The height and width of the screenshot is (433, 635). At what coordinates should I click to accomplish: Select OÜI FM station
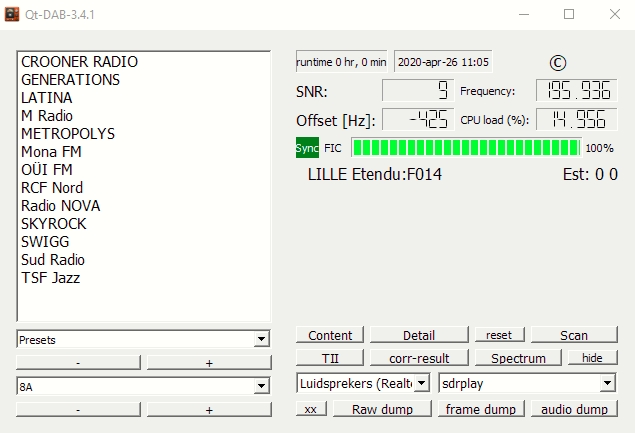[143, 170]
